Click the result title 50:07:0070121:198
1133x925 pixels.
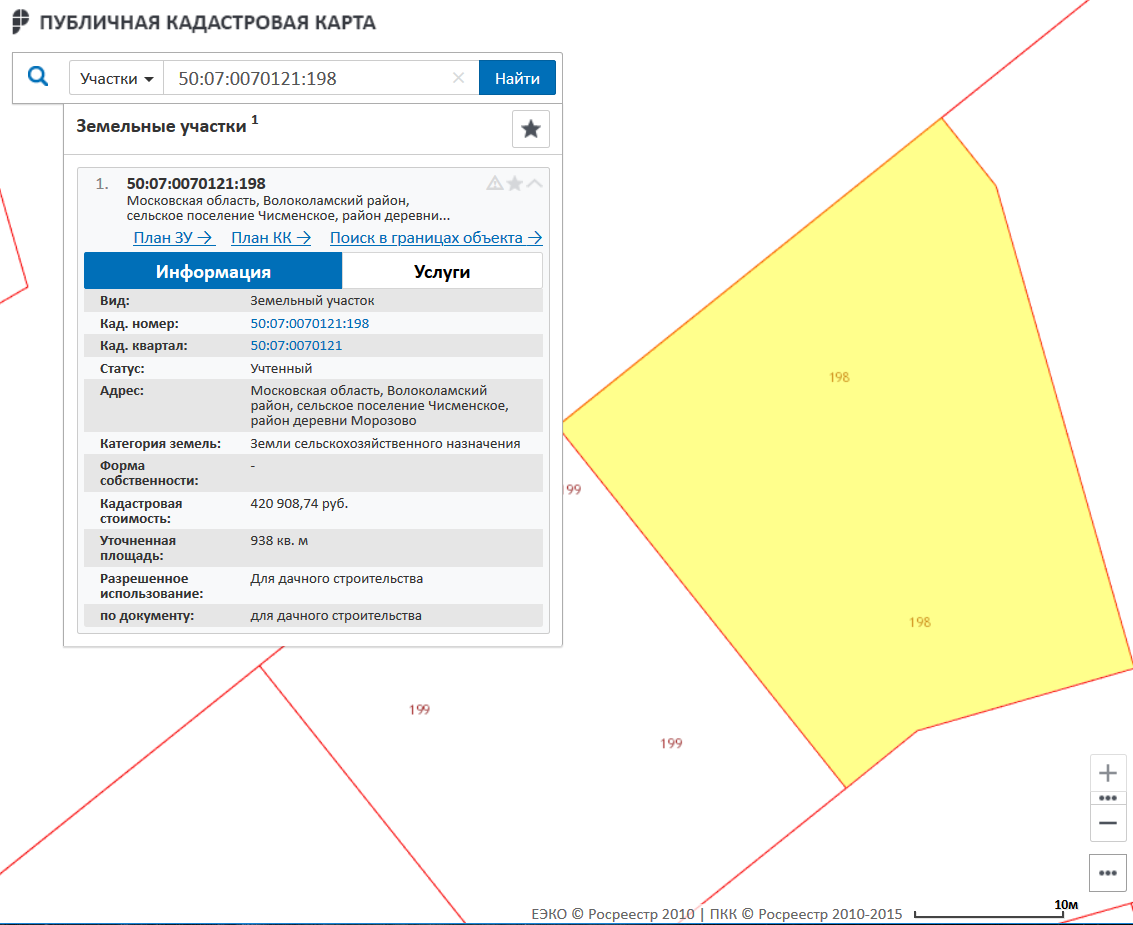click(196, 184)
